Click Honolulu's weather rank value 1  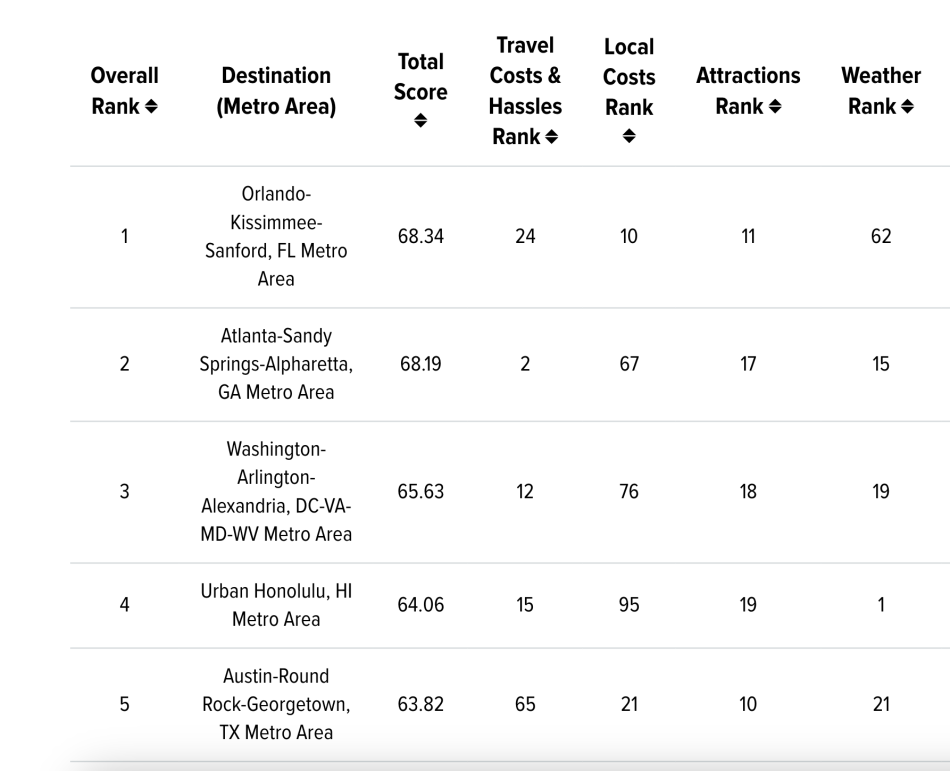point(881,605)
